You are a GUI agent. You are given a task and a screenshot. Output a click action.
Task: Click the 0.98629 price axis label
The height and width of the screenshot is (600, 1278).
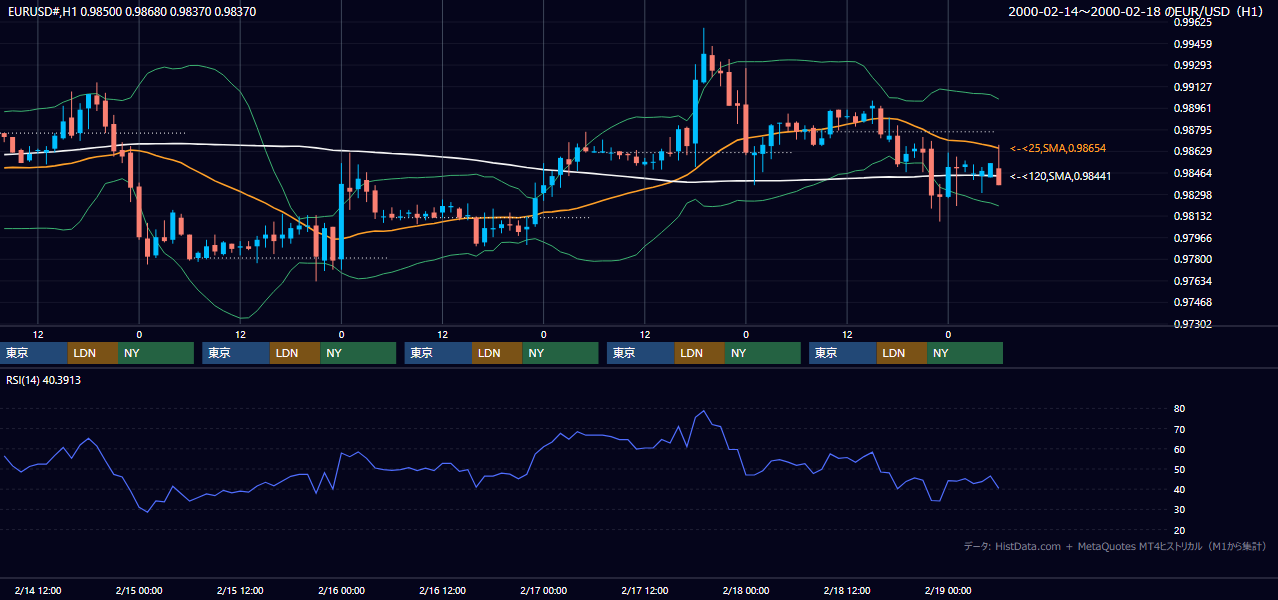point(1192,151)
